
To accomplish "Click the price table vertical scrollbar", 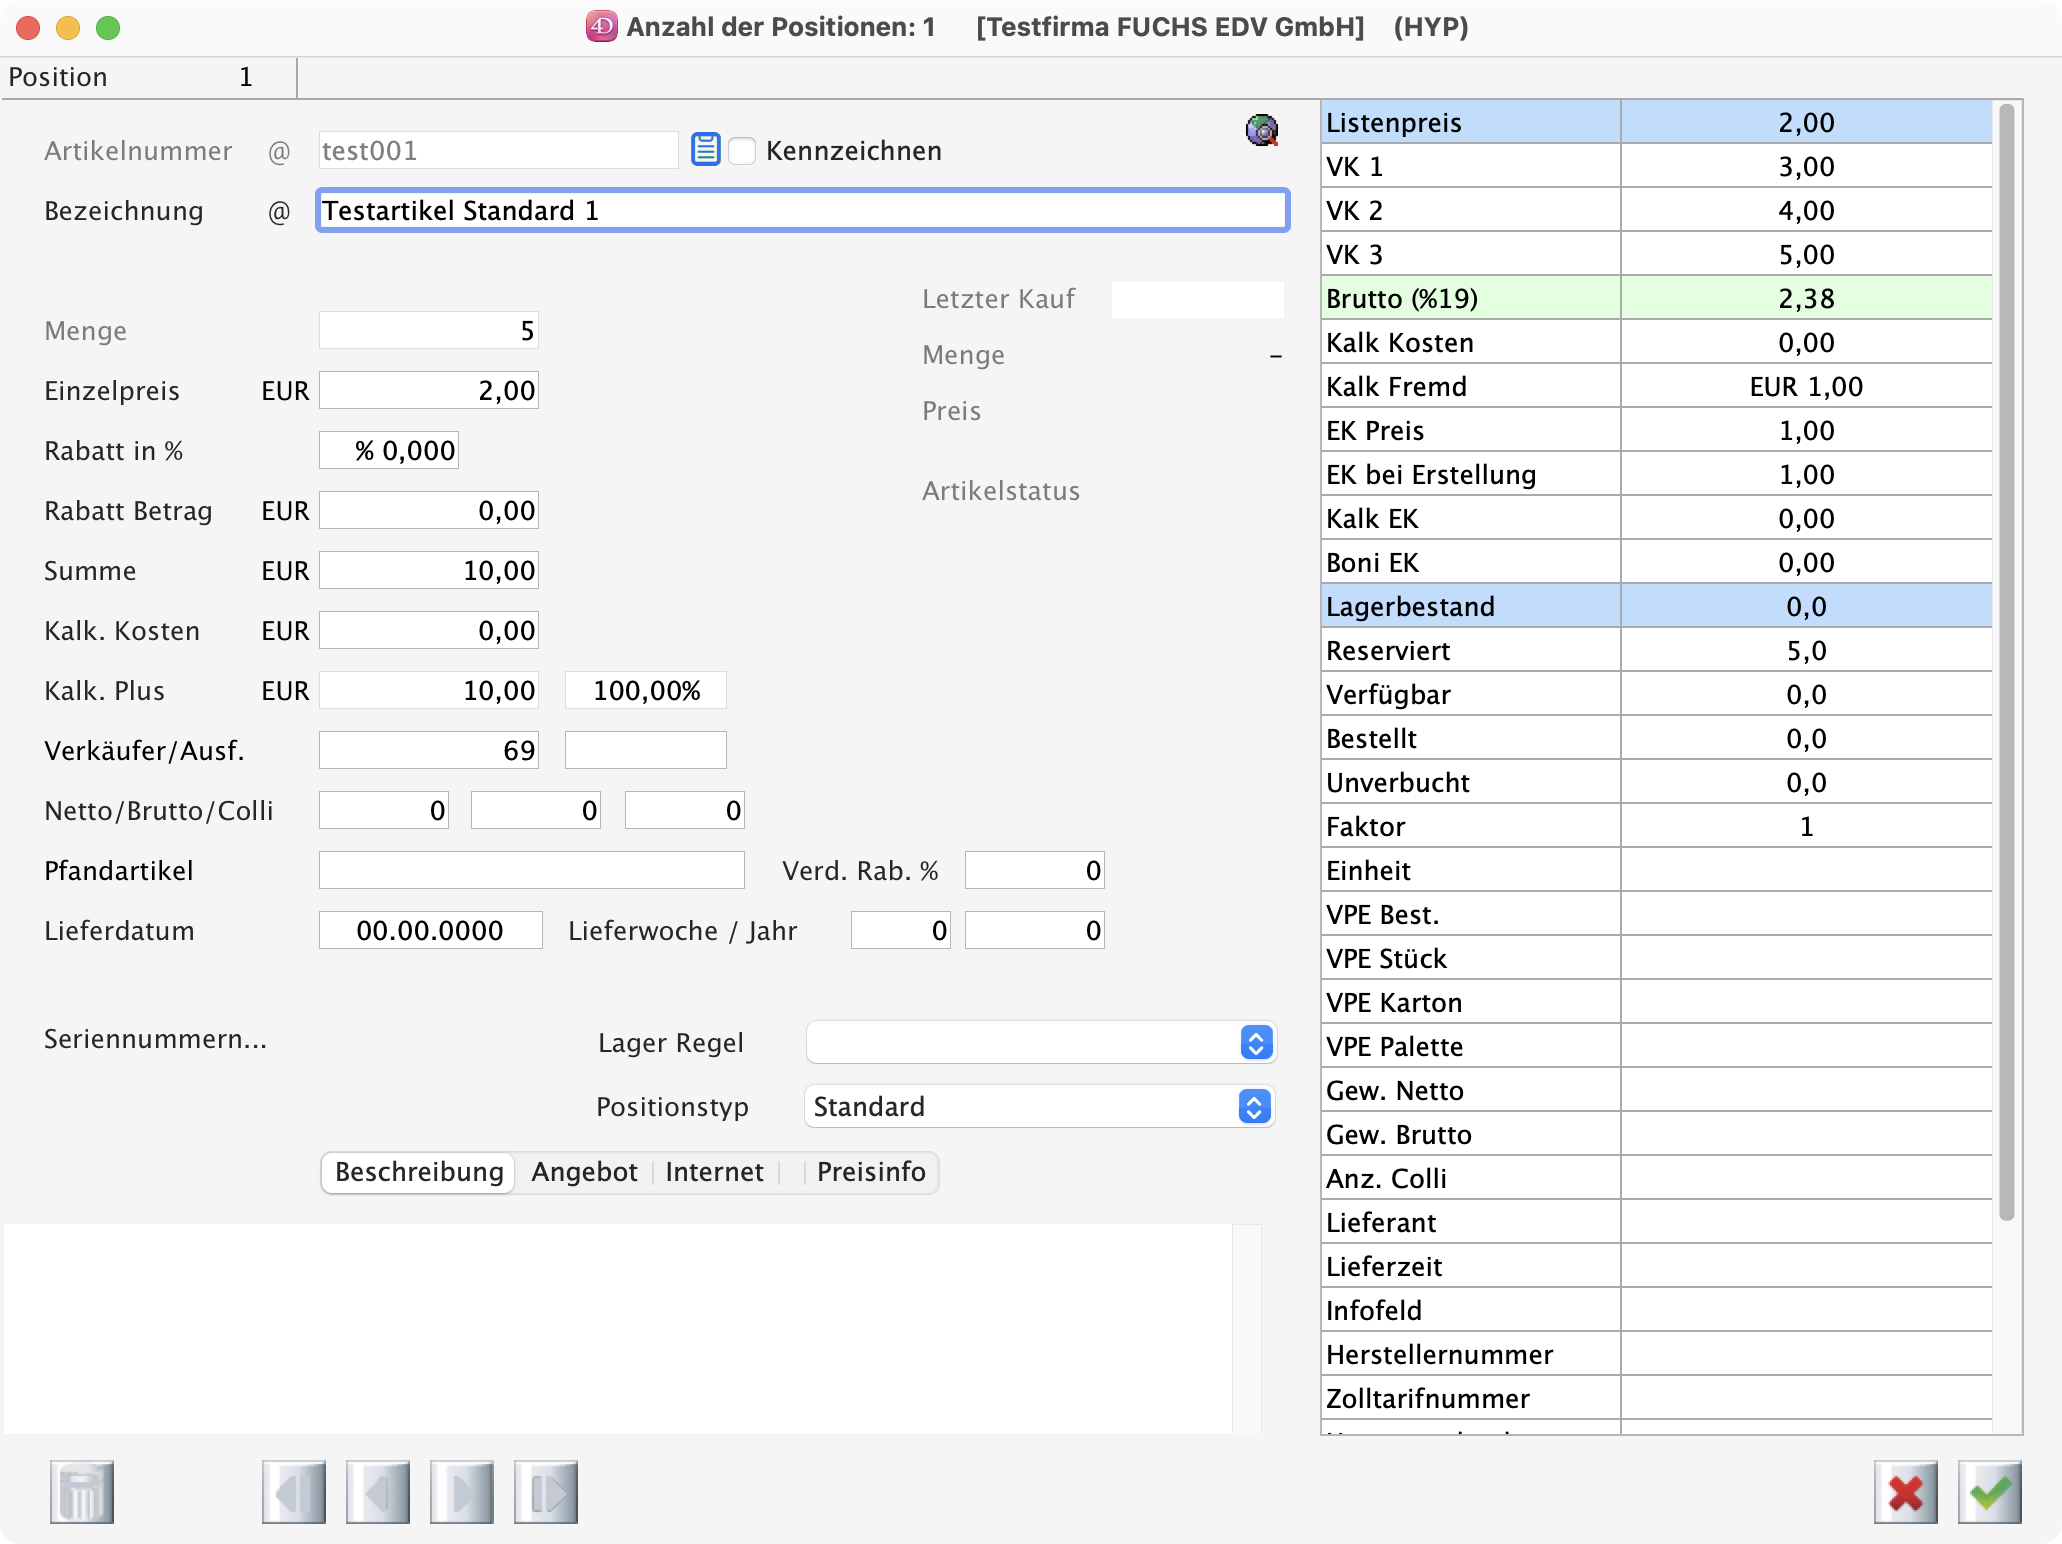I will pyautogui.click(x=2006, y=660).
